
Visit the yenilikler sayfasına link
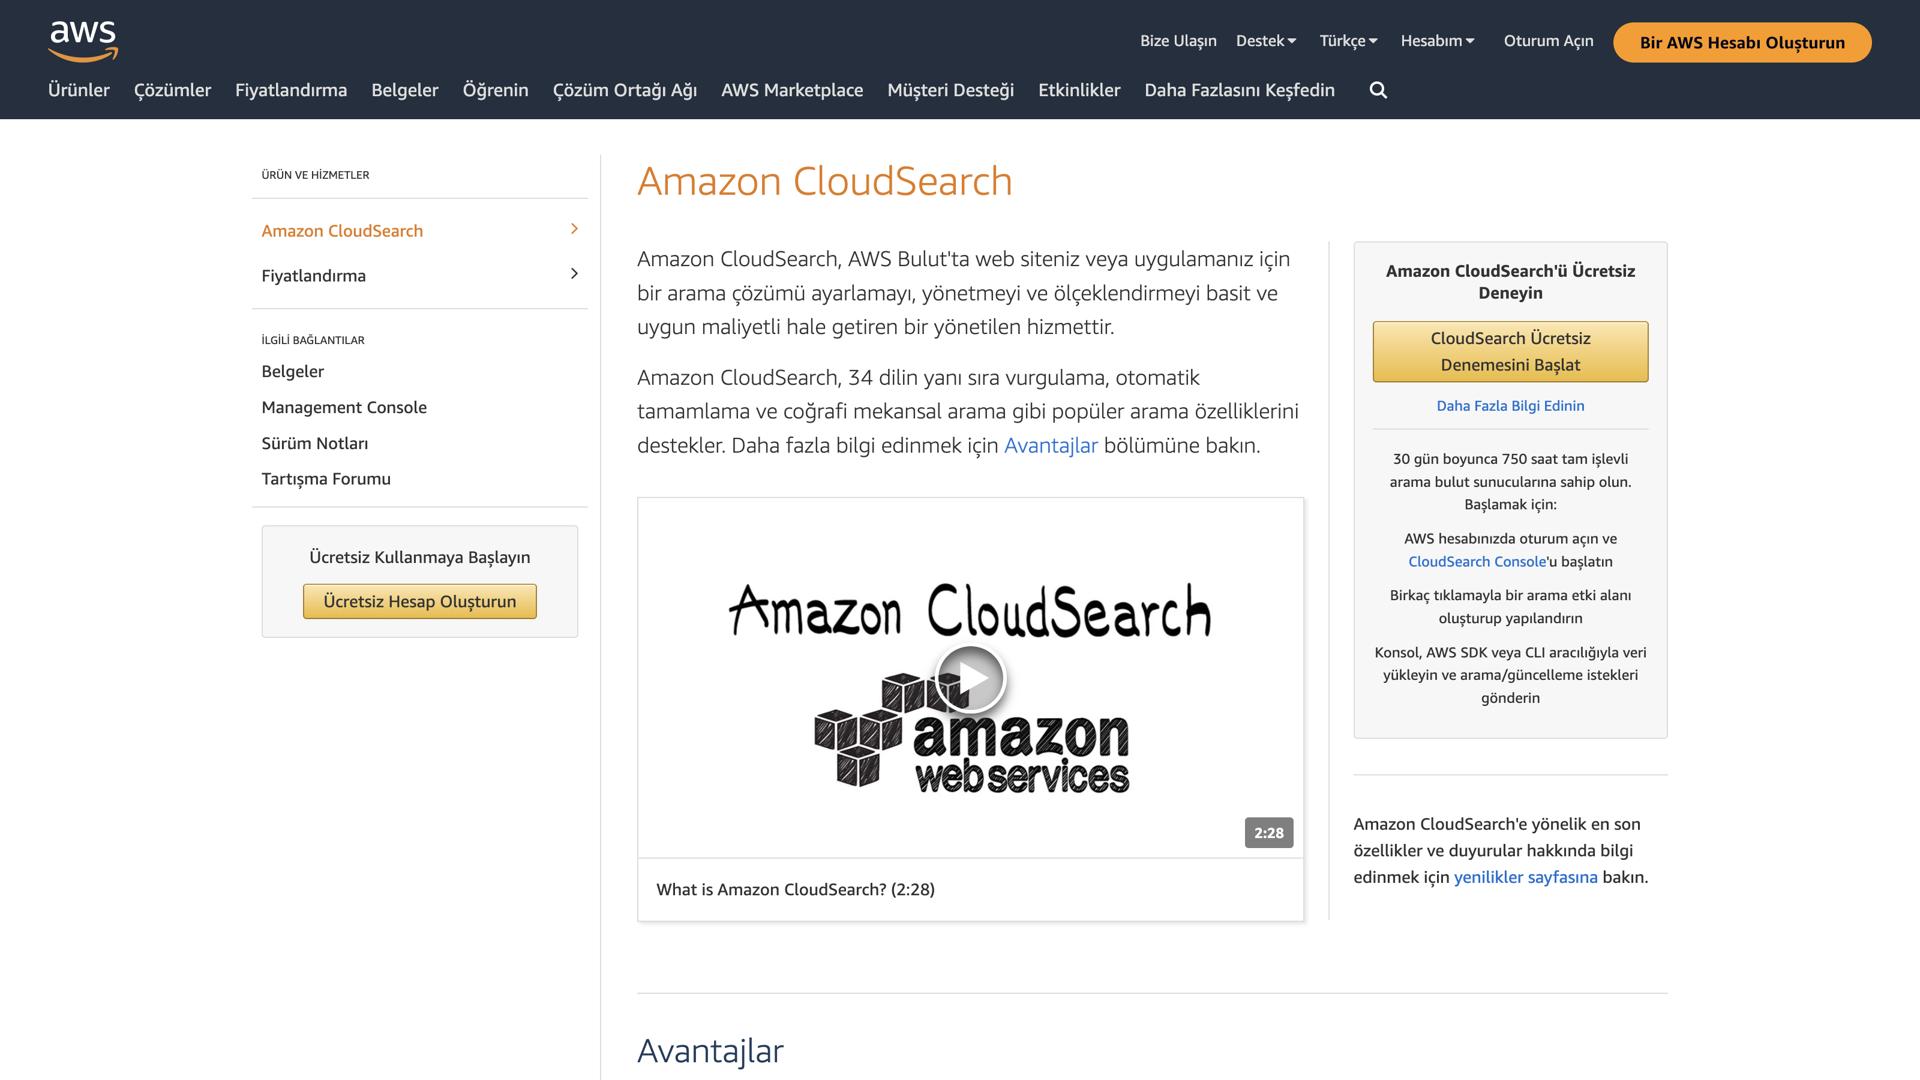1524,877
